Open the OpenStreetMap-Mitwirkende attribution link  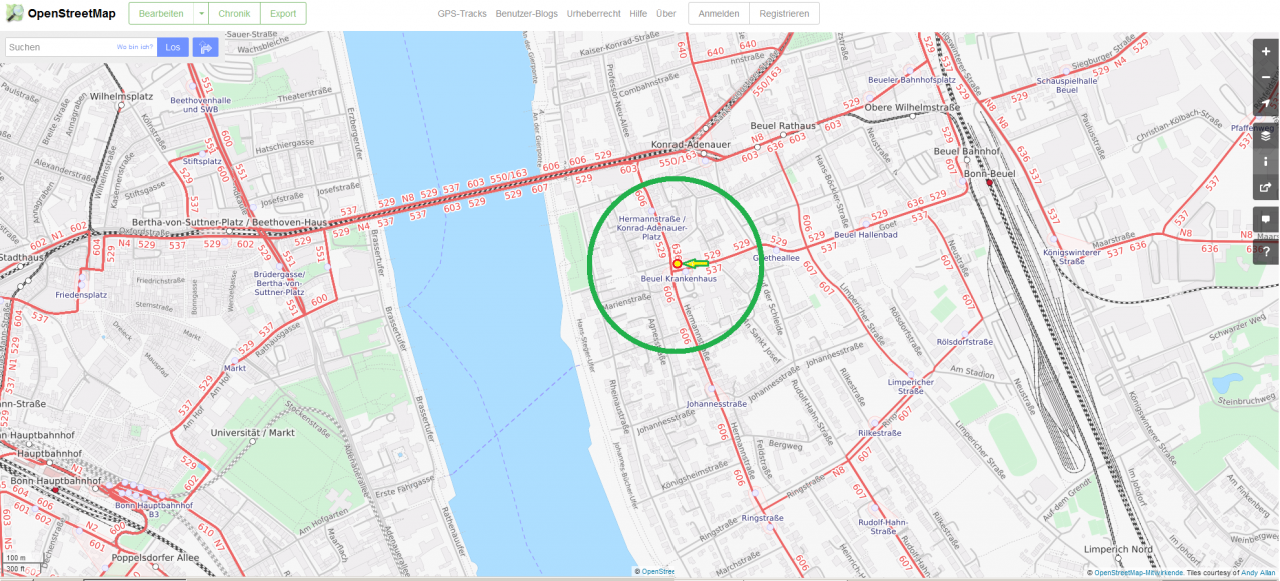[1138, 573]
